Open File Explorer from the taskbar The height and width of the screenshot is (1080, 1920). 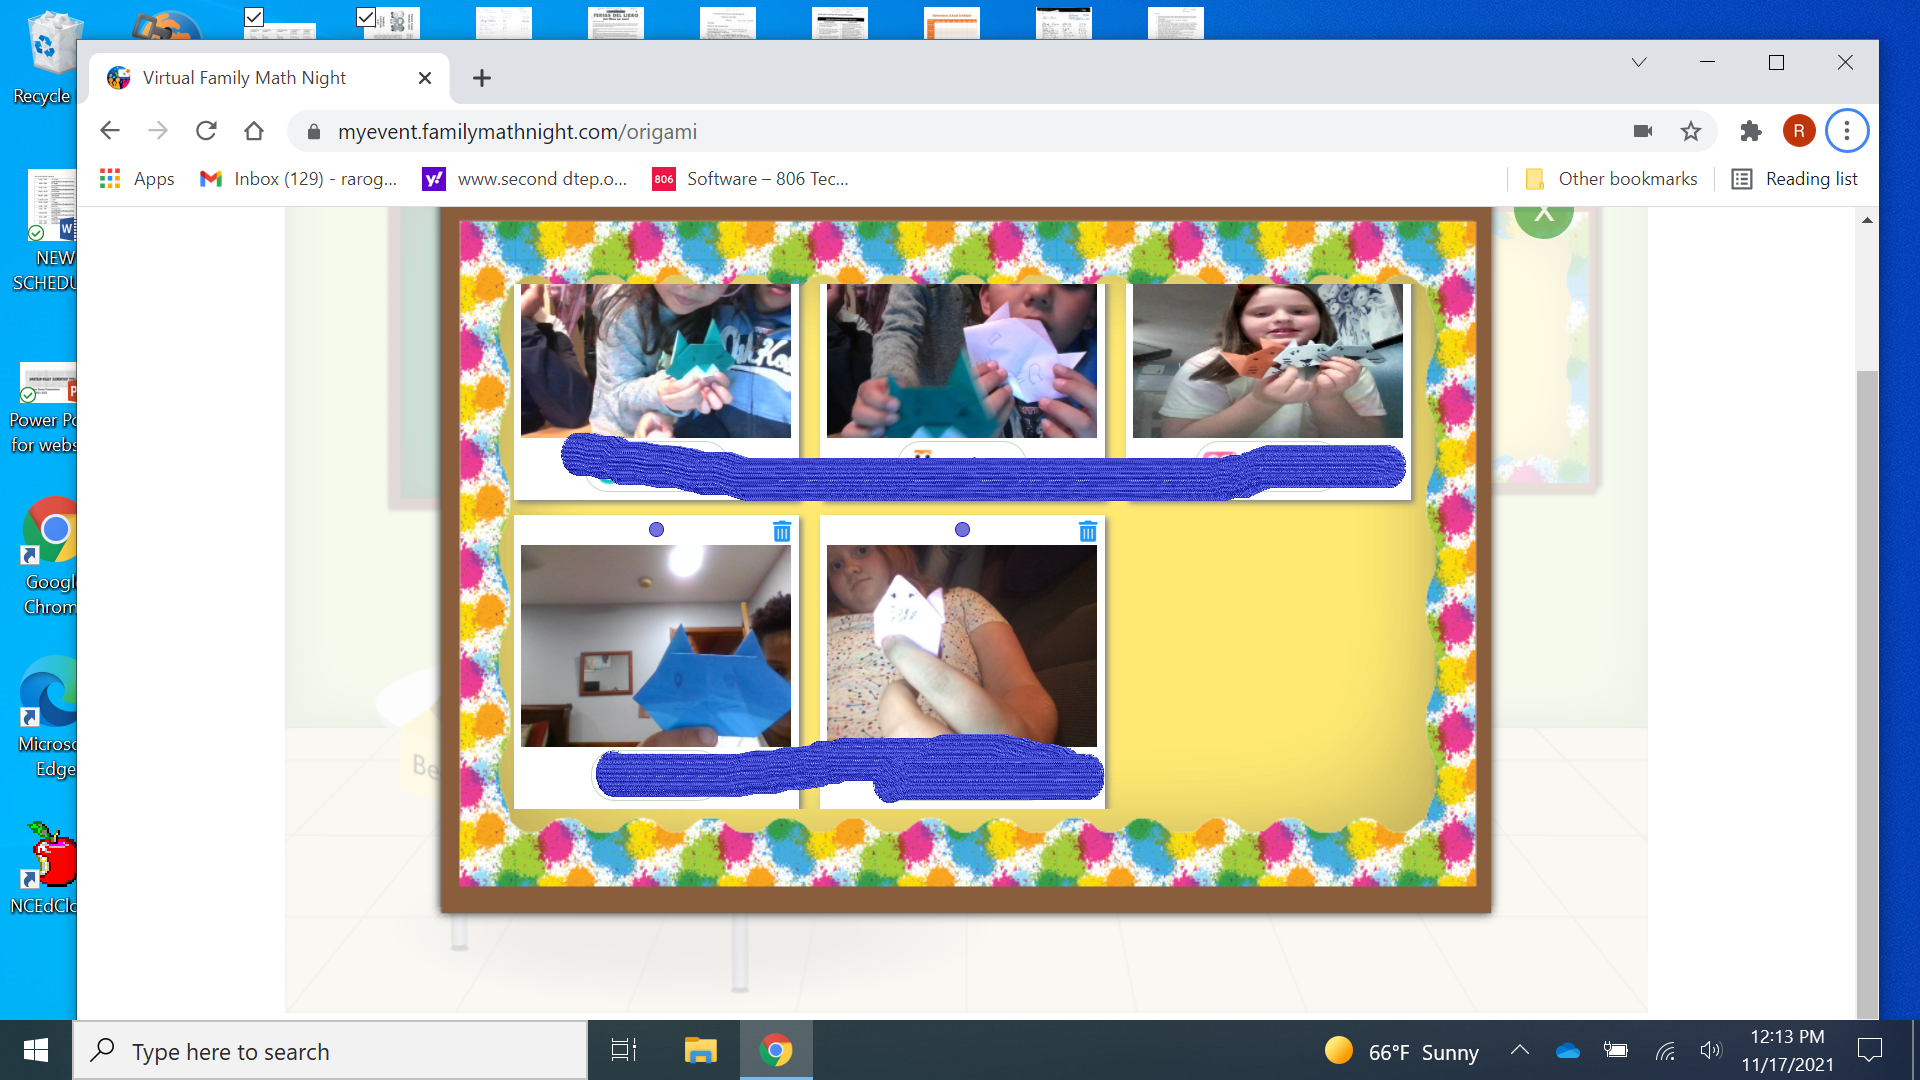[x=700, y=1050]
